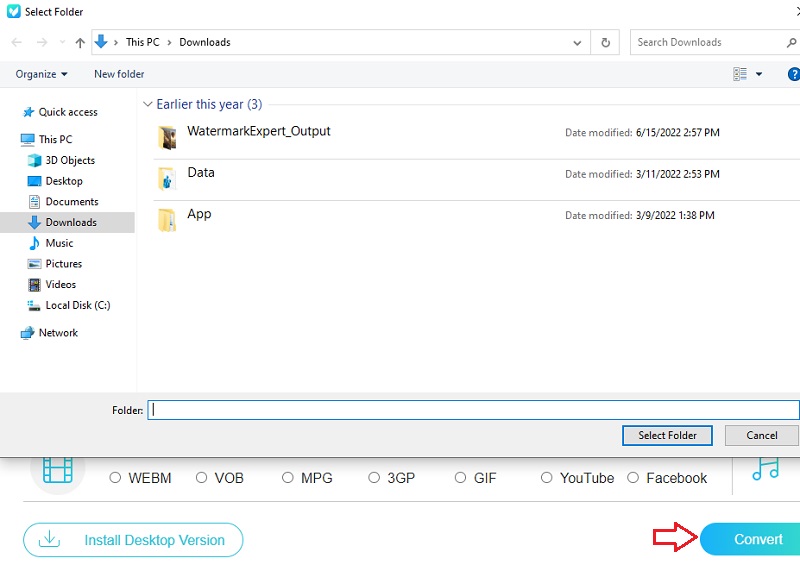This screenshot has height=571, width=800.
Task: Open Music in sidebar
Action: 59,243
